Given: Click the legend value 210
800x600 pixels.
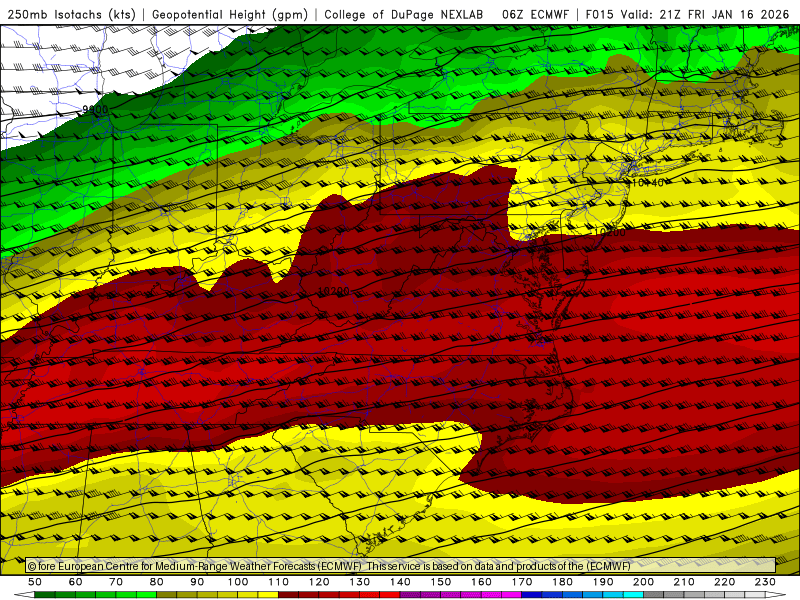Looking at the screenshot, I should click(684, 582).
